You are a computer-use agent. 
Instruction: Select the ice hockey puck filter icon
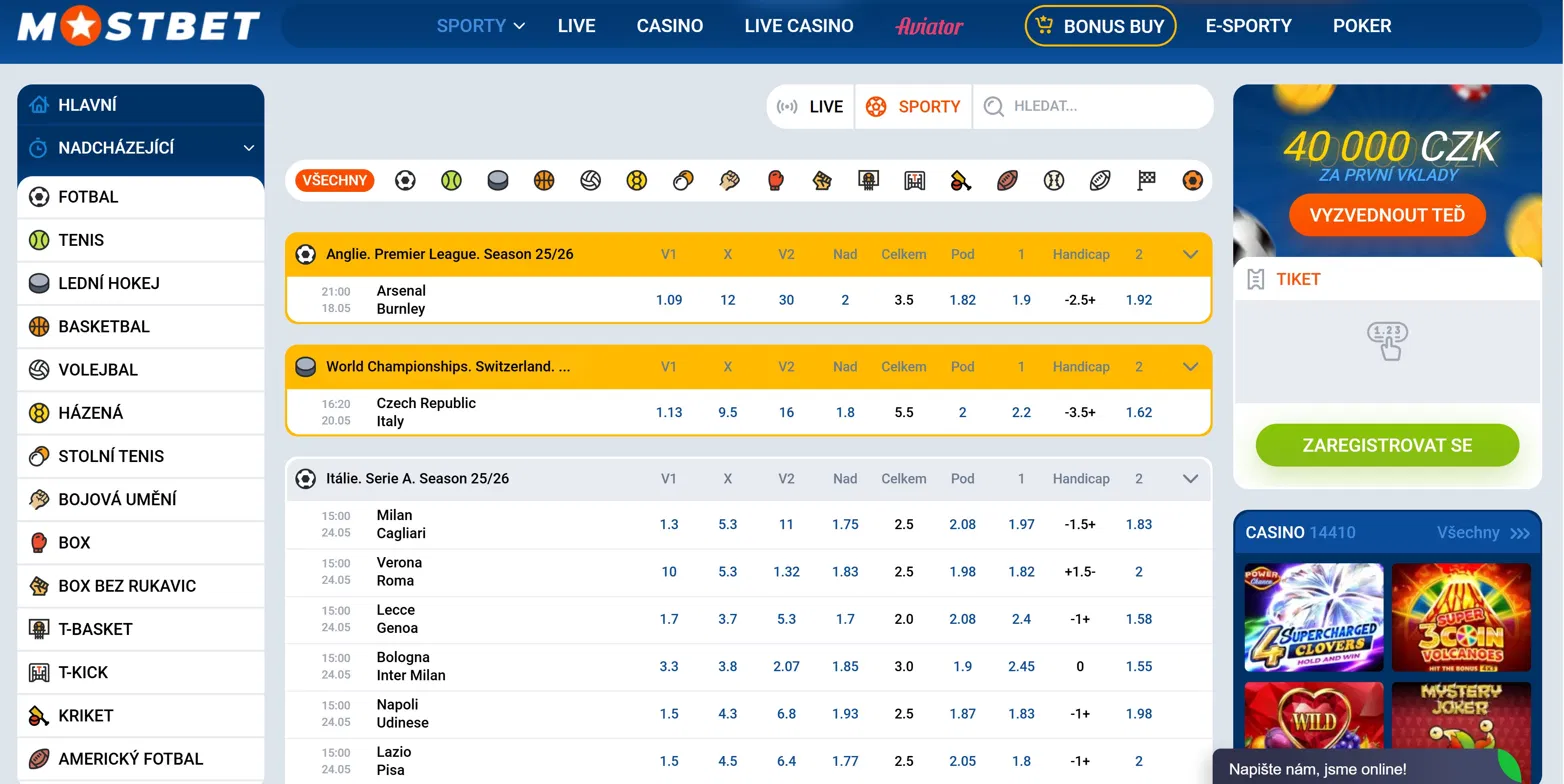point(498,181)
